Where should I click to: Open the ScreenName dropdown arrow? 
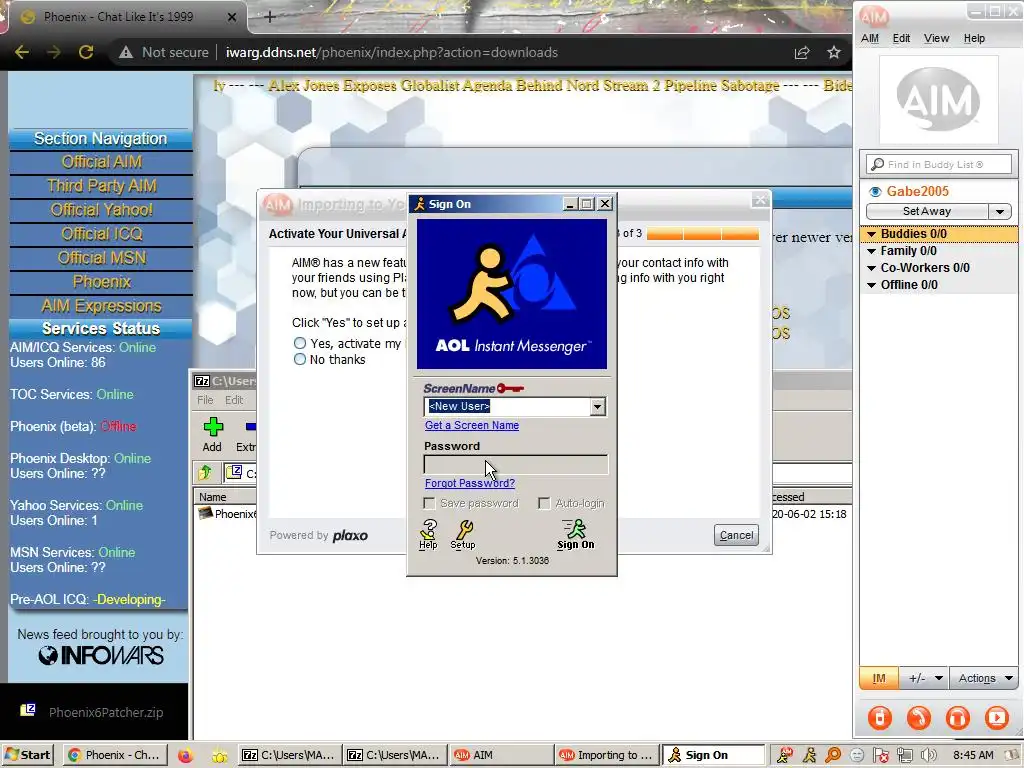pos(597,407)
